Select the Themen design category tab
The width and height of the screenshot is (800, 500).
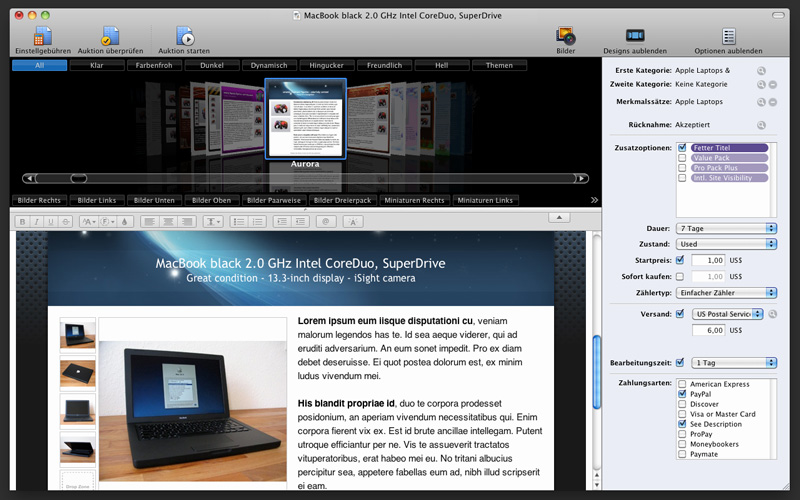coord(499,65)
